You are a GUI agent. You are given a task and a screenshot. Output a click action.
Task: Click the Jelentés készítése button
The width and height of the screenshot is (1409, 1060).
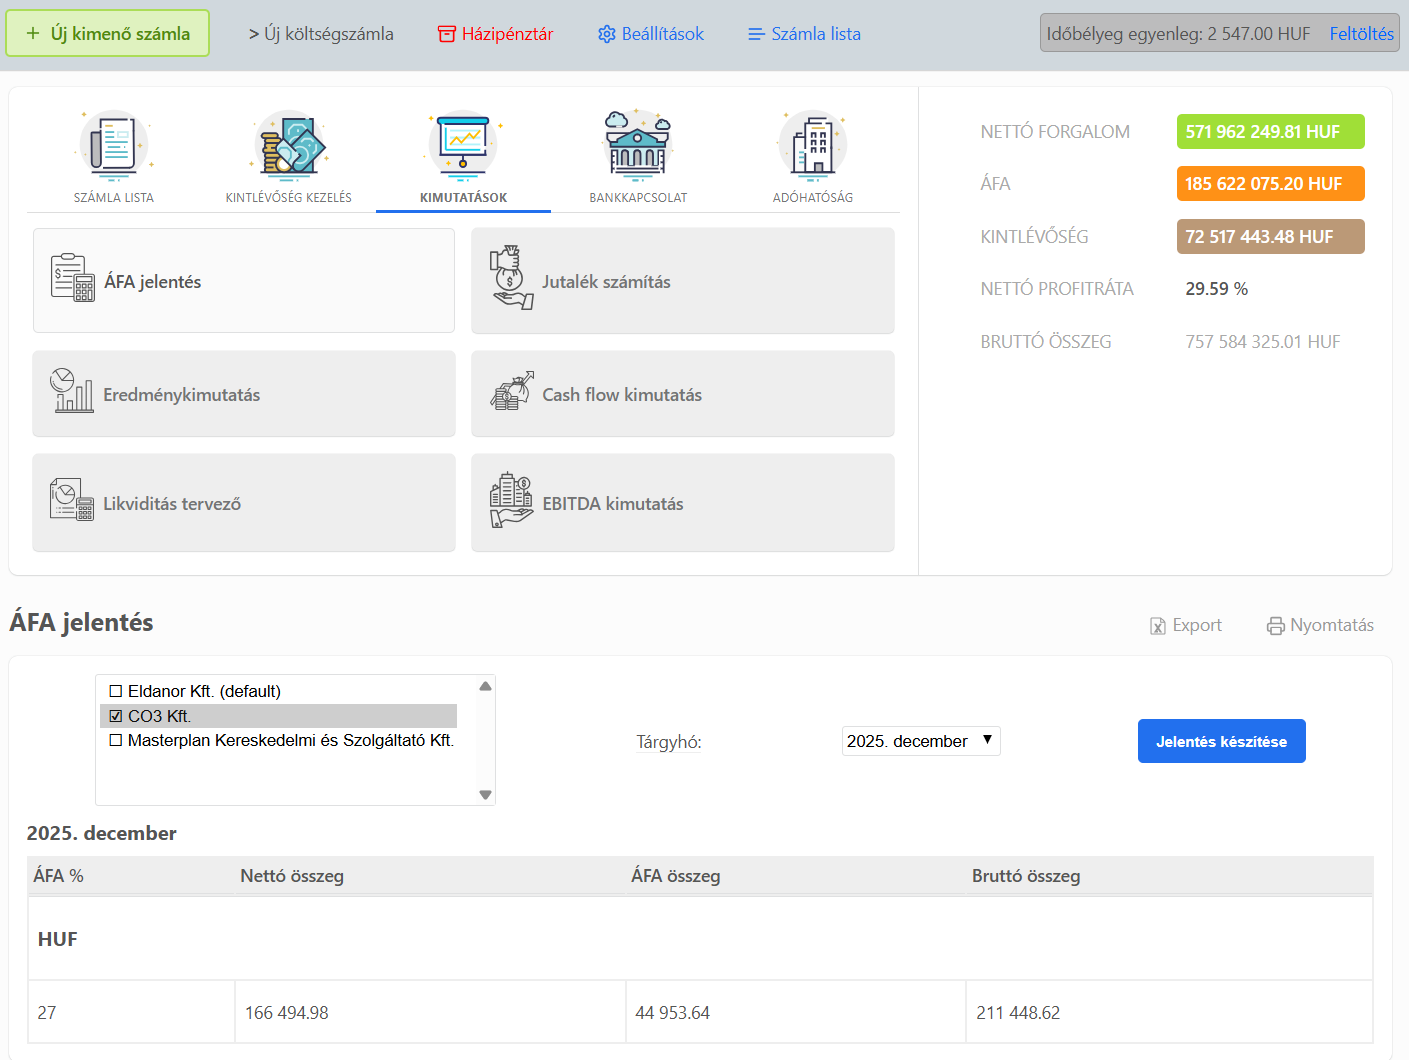[x=1221, y=741]
